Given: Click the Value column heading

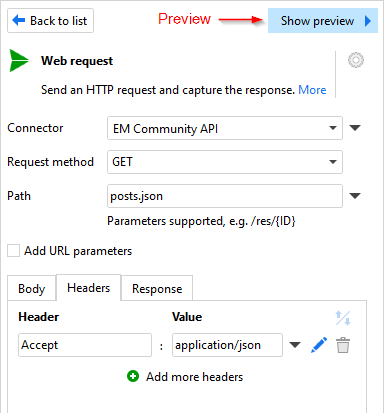Looking at the screenshot, I should tap(187, 317).
